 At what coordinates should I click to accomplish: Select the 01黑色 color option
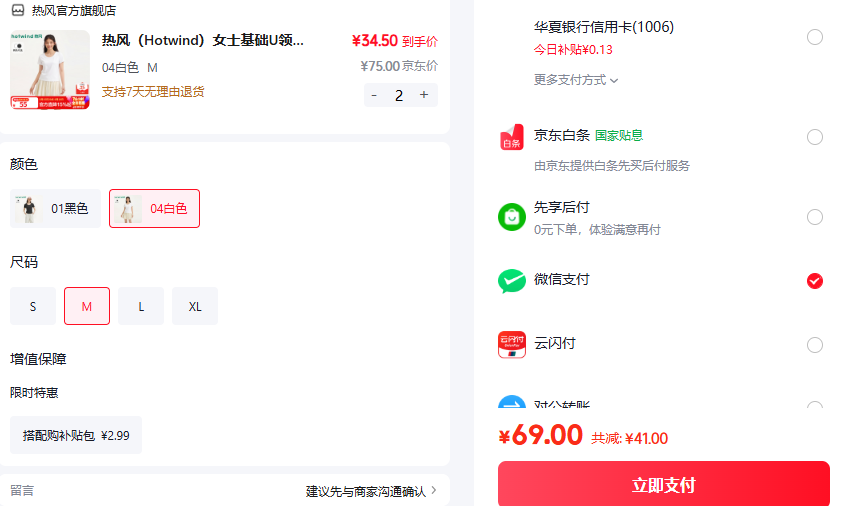point(55,209)
